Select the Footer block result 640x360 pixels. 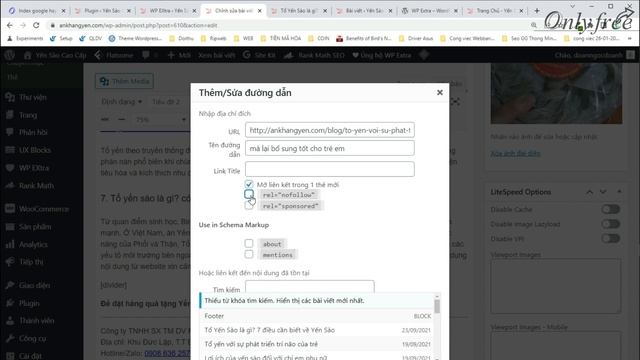pyautogui.click(x=317, y=316)
